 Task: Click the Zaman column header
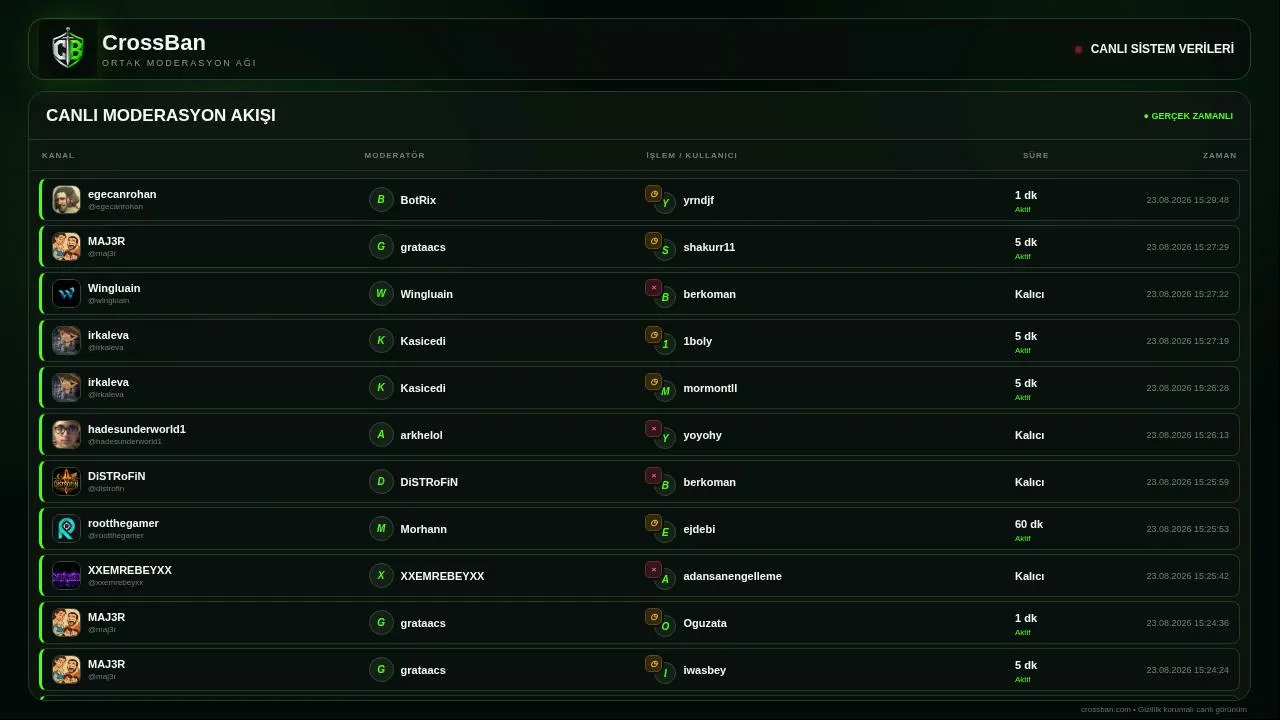tap(1219, 155)
